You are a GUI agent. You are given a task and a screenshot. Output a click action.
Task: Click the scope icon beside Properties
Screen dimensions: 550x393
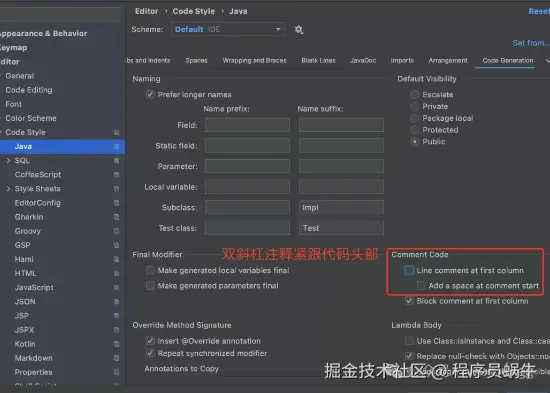pos(116,372)
